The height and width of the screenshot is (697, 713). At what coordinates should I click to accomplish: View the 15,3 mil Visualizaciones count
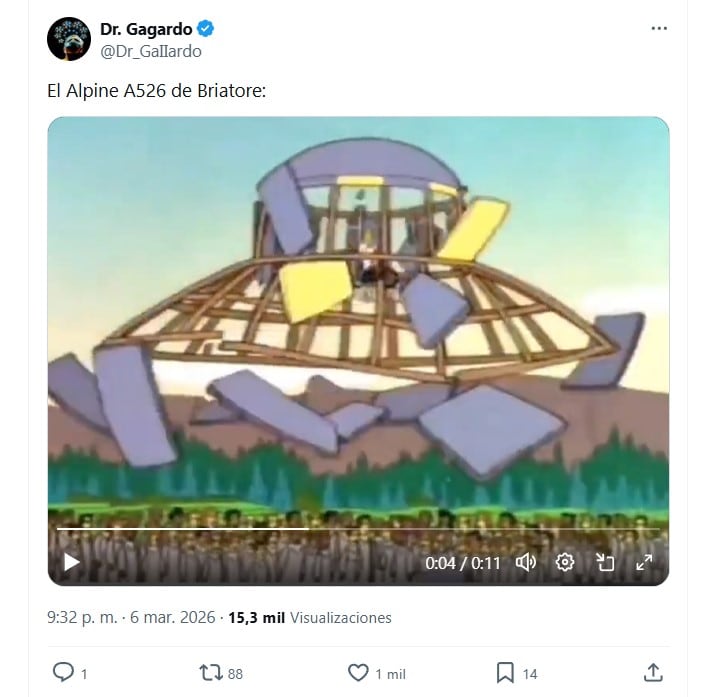click(310, 617)
